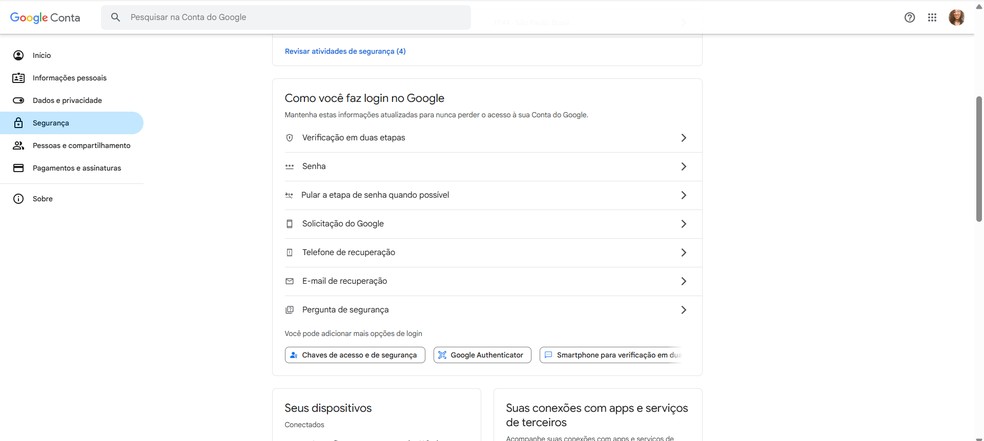Go to Dados e privacidade section
The width and height of the screenshot is (984, 441).
67,100
